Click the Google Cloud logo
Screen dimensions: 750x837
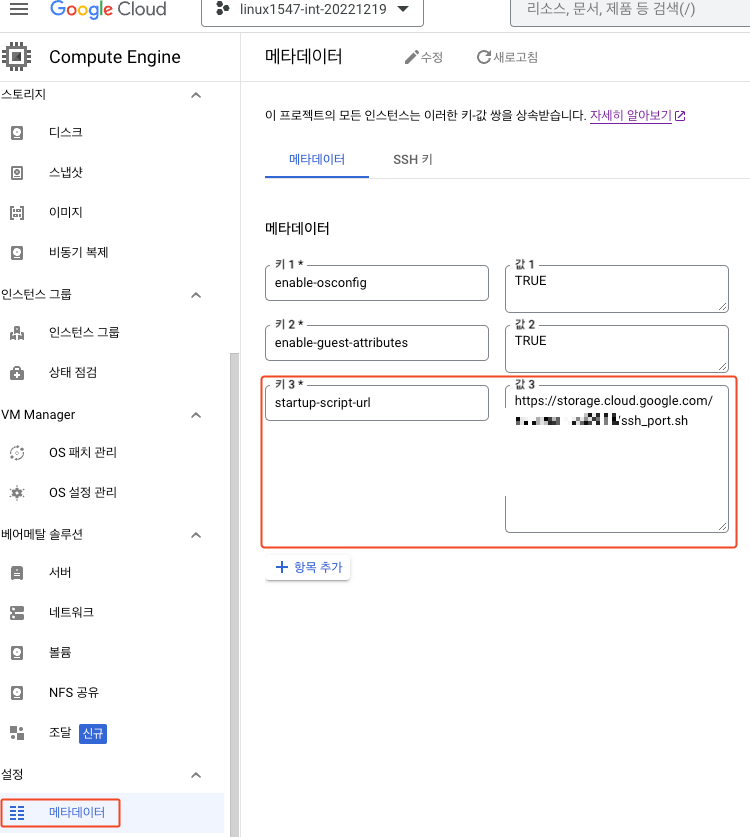click(x=108, y=9)
